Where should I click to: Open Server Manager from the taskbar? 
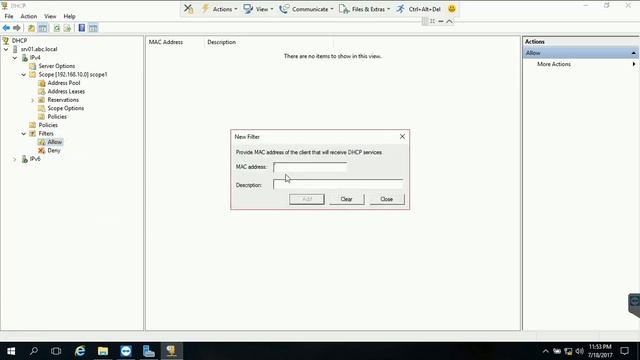[x=149, y=351]
